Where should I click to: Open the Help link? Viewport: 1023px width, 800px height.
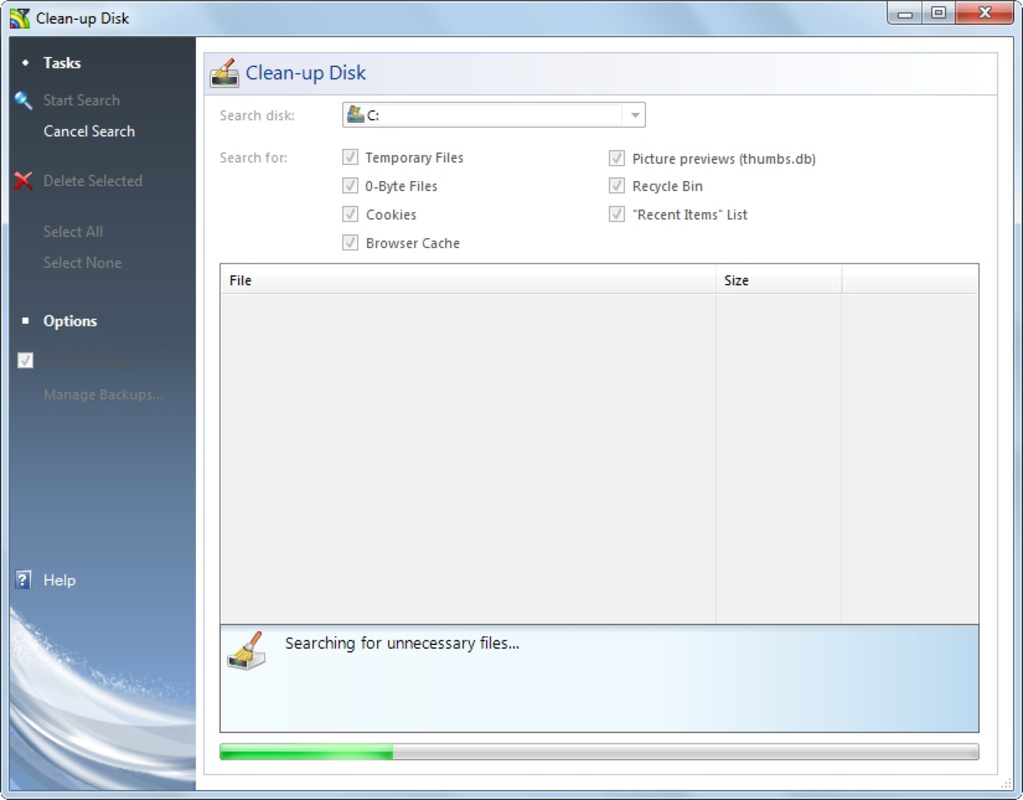59,580
